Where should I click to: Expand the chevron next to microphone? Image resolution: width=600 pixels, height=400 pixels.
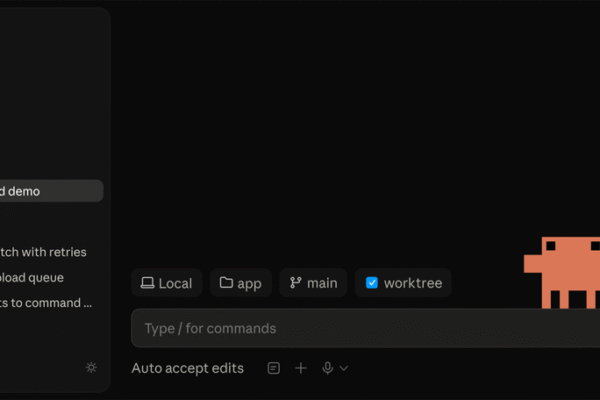(x=344, y=368)
